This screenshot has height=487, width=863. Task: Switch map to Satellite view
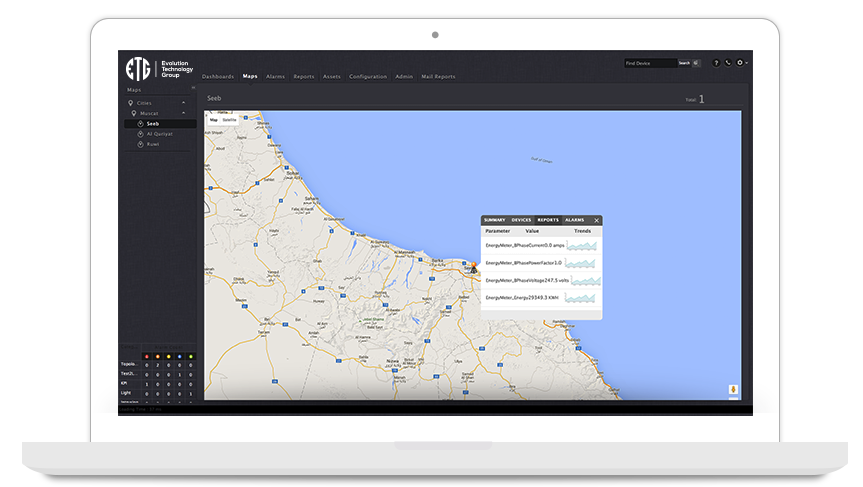pyautogui.click(x=230, y=119)
